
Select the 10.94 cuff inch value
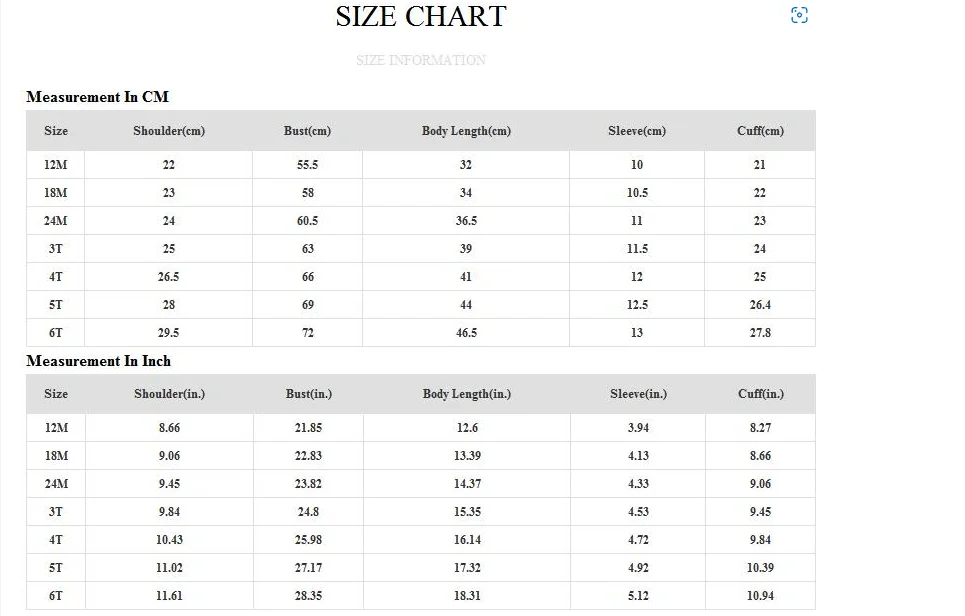[x=760, y=596]
